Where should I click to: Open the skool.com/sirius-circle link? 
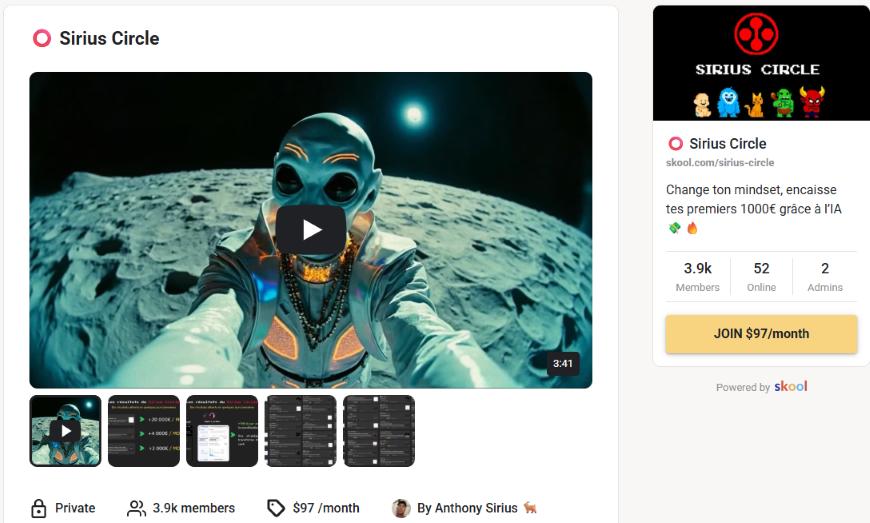pyautogui.click(x=720, y=163)
